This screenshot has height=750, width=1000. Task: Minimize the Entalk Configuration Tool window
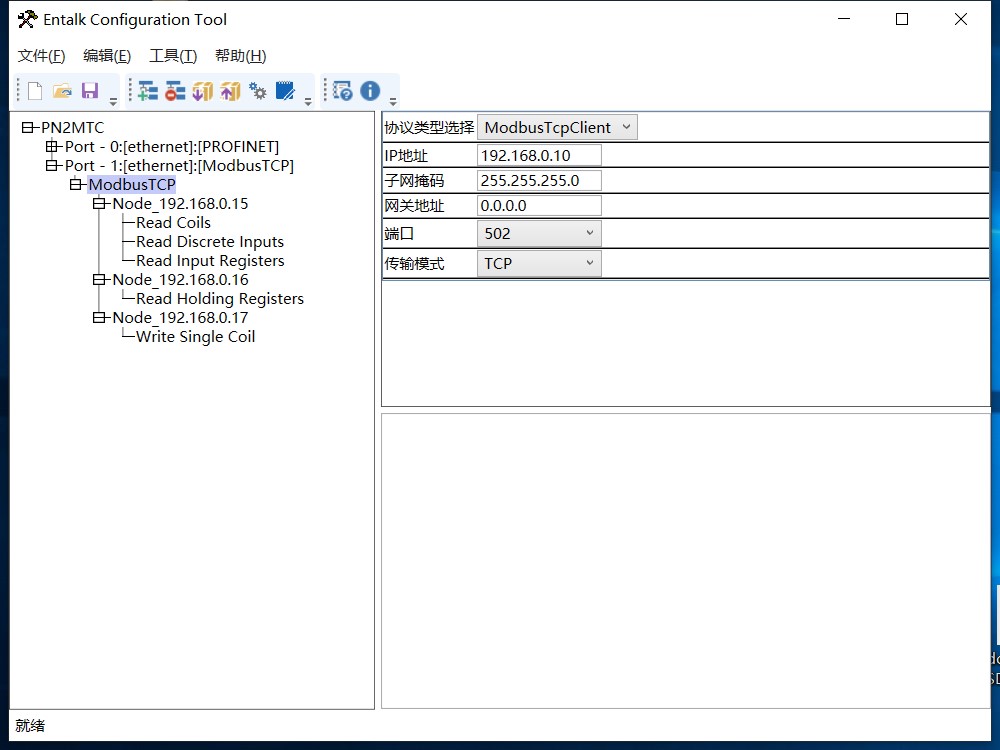(x=844, y=19)
